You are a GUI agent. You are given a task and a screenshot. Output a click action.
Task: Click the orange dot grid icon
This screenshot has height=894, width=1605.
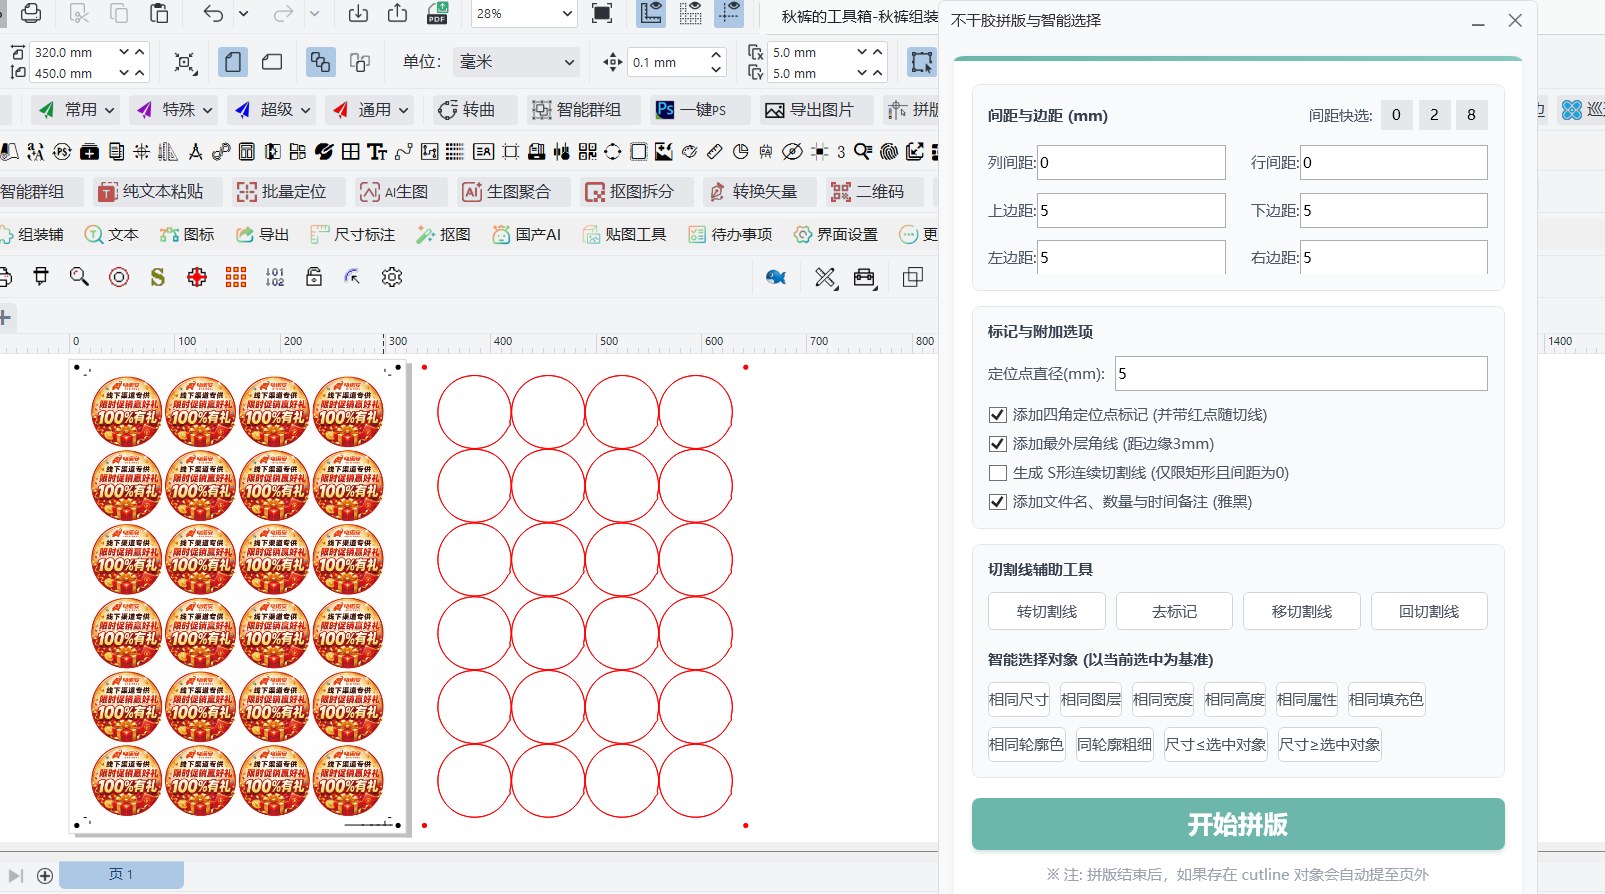coord(236,277)
